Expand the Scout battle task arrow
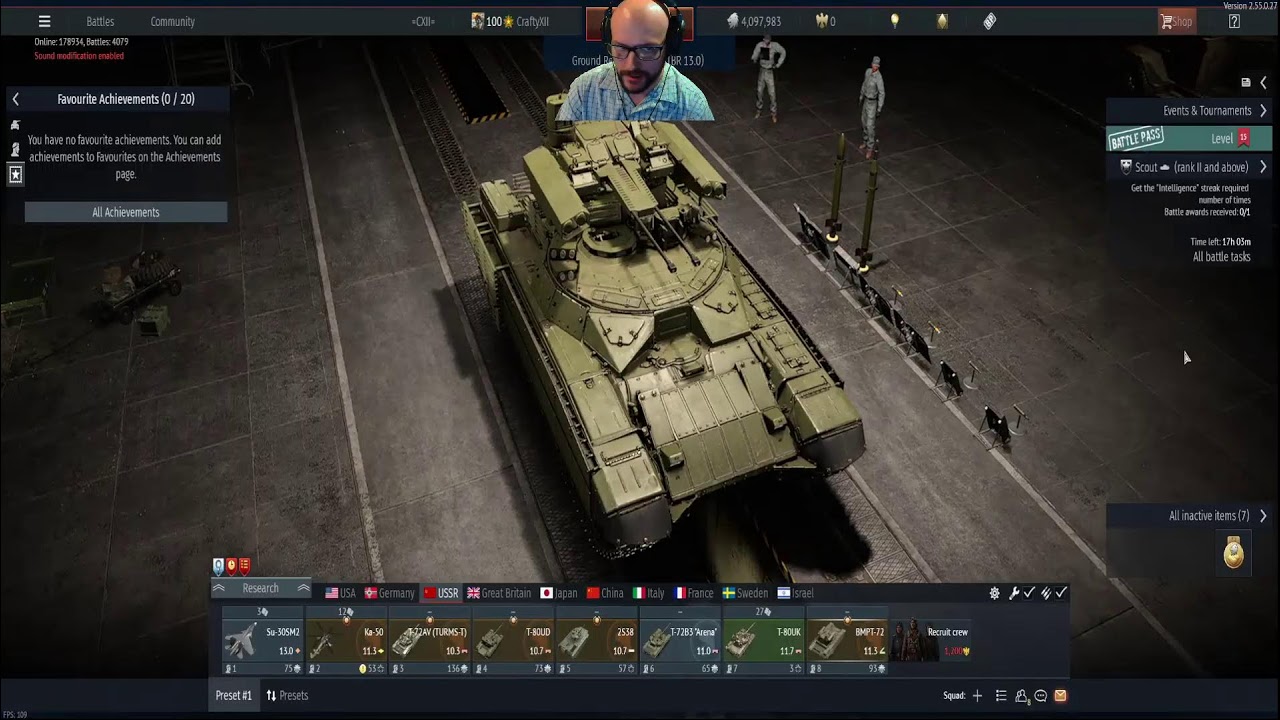1280x720 pixels. point(1262,167)
